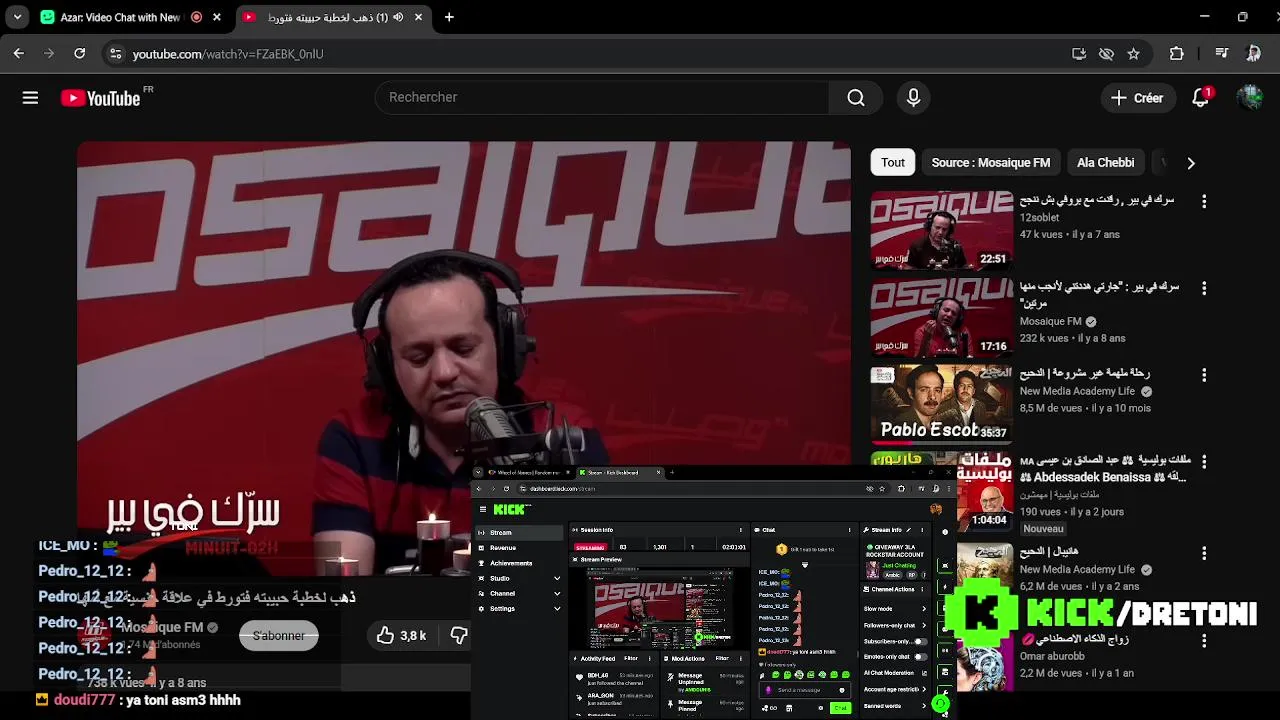The image size is (1280, 720).
Task: Show more filter chips with arrow
Action: tap(1190, 163)
